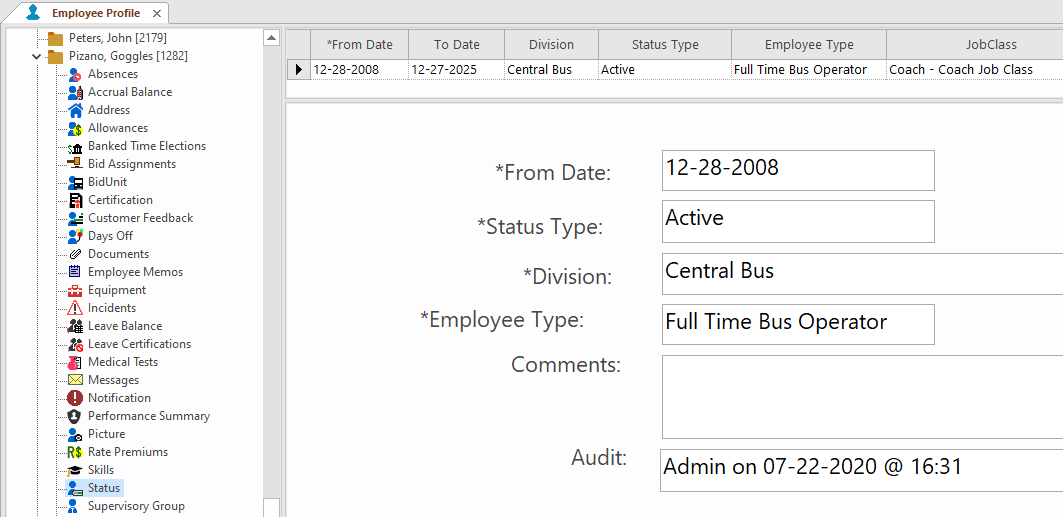Sort by the To Date column header

[x=456, y=45]
